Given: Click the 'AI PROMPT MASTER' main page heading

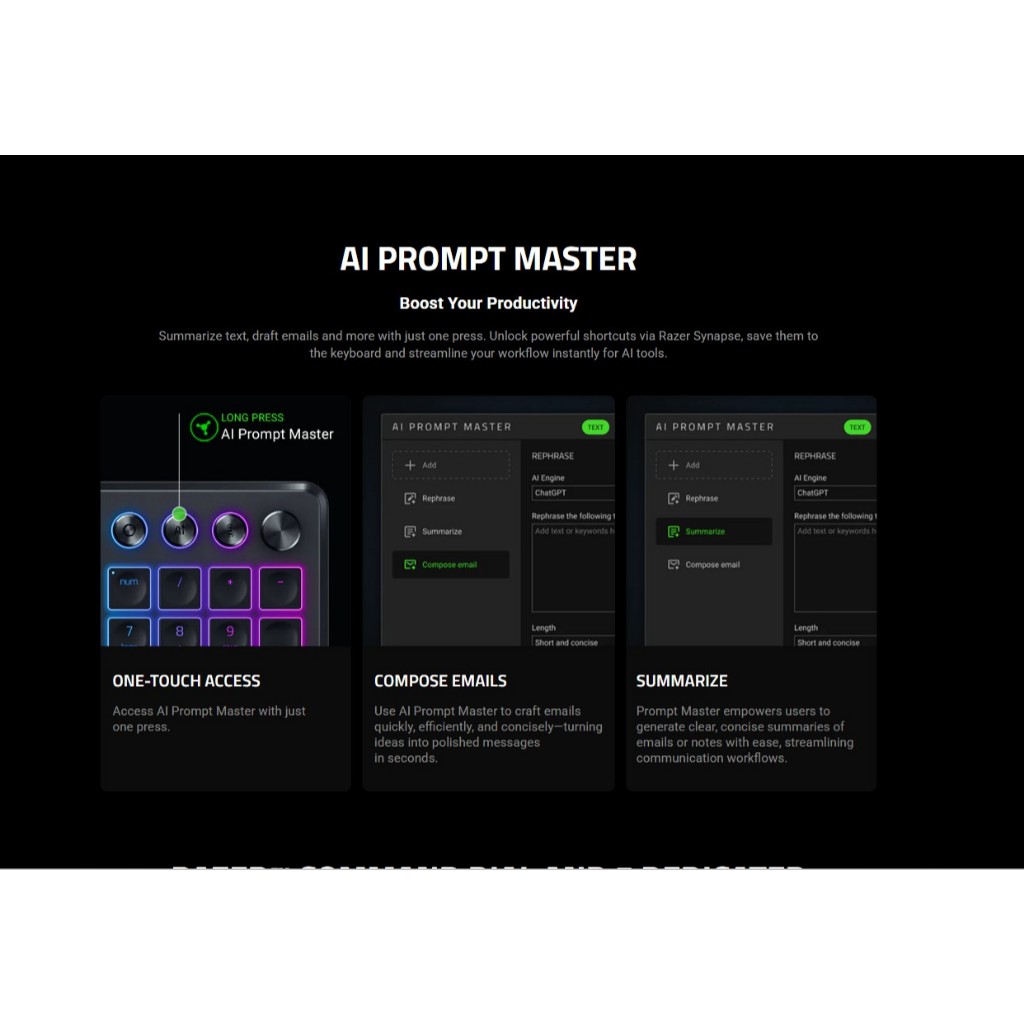Looking at the screenshot, I should pos(488,259).
